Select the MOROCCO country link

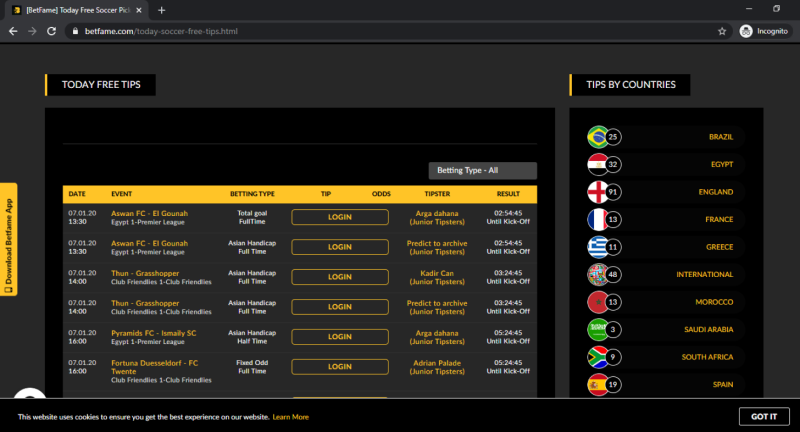click(714, 302)
